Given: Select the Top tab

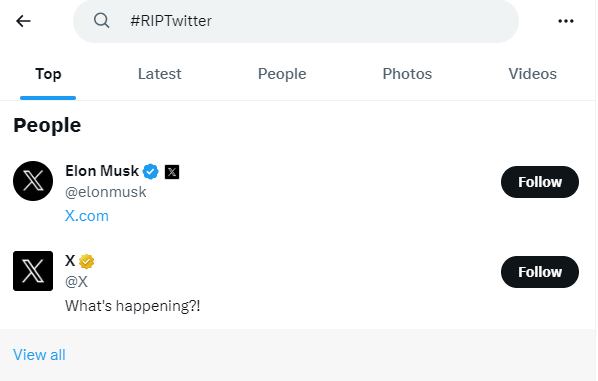Looking at the screenshot, I should point(48,74).
